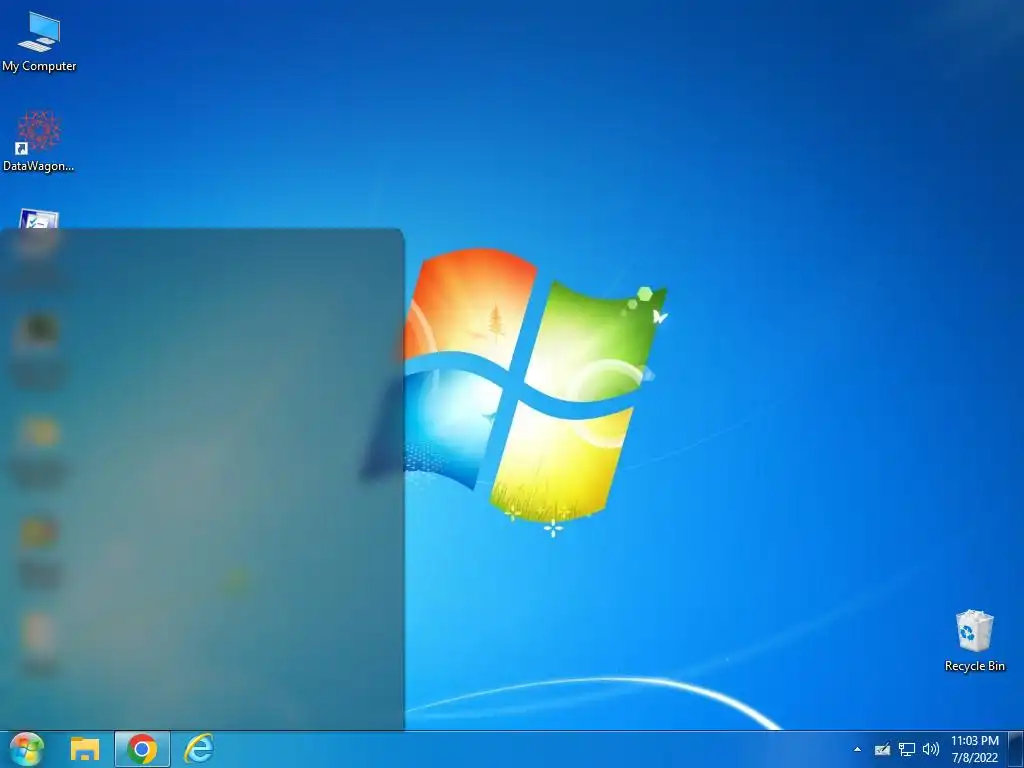Launch Internet Explorer from taskbar

click(x=199, y=749)
